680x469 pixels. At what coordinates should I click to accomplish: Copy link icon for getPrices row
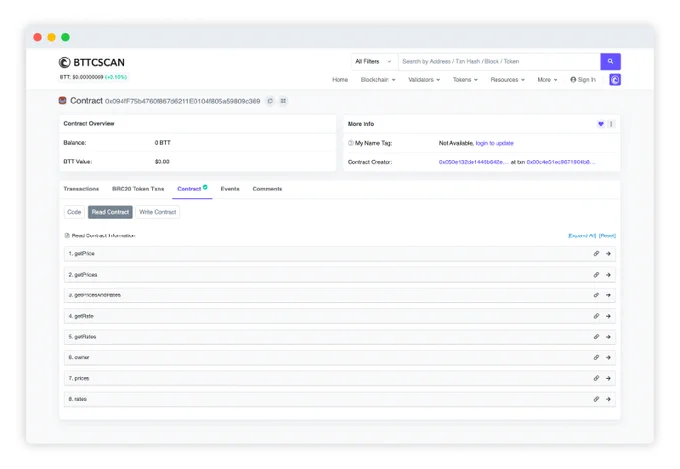coord(596,275)
